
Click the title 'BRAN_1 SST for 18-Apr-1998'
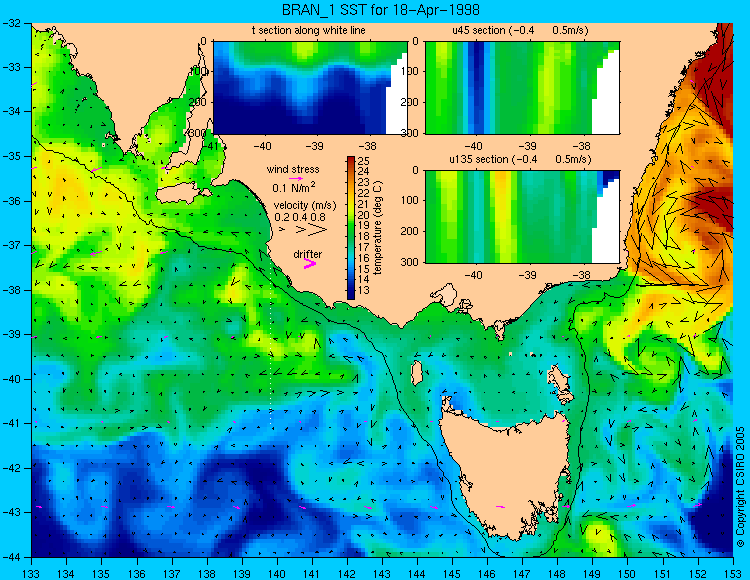(380, 10)
